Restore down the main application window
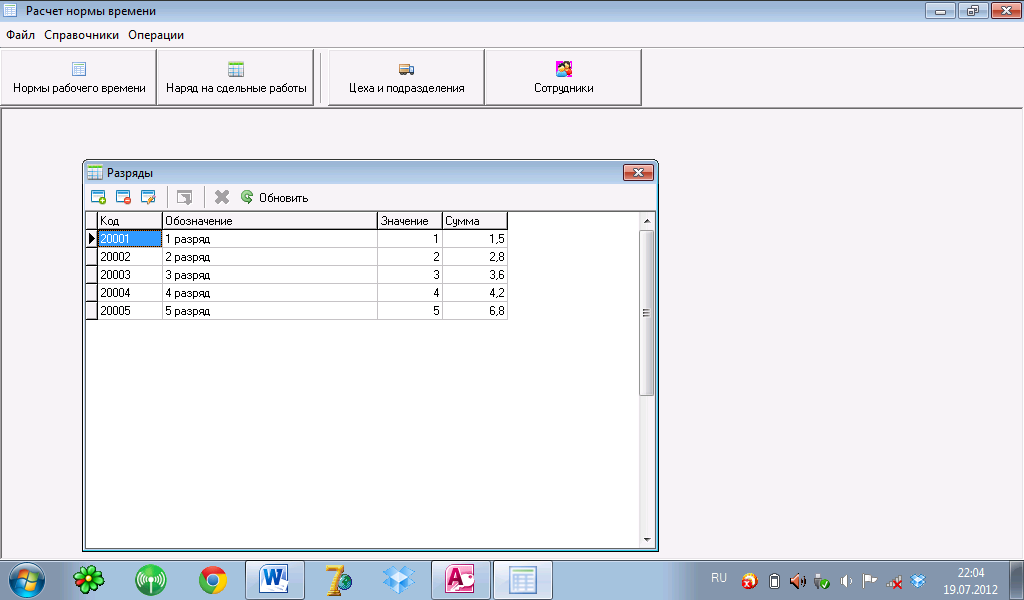This screenshot has width=1024, height=600. click(x=973, y=10)
